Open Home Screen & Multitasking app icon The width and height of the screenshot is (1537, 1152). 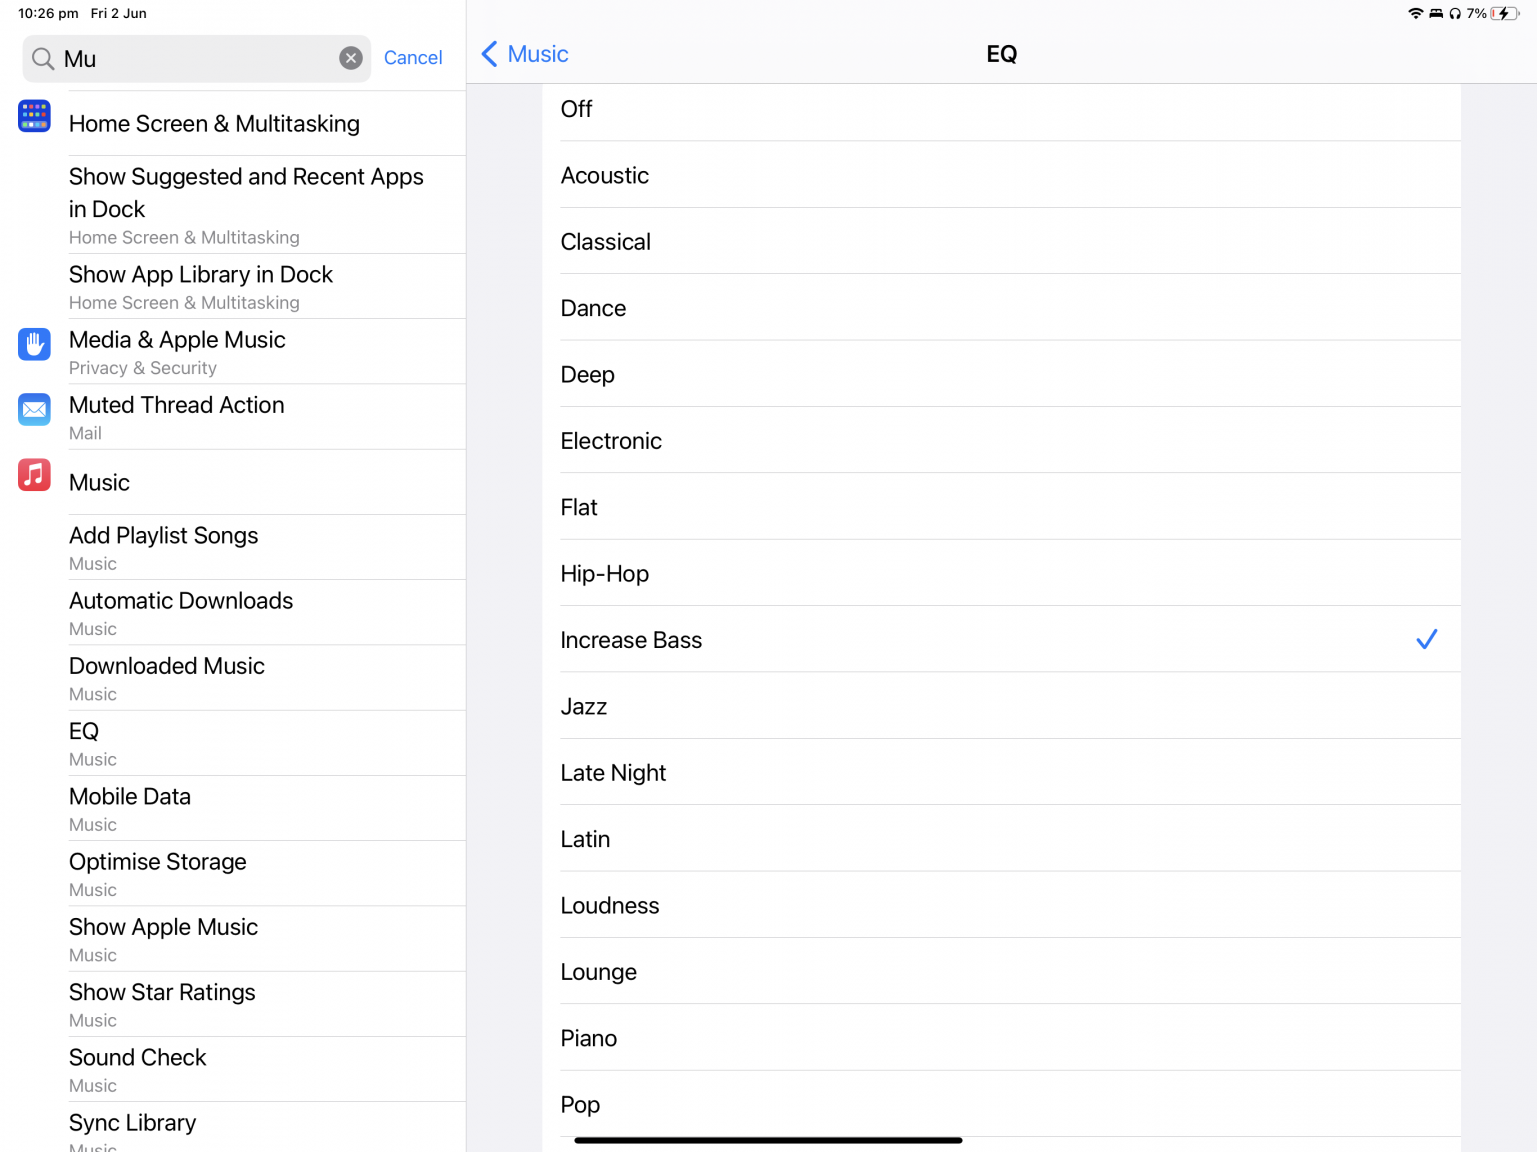point(34,116)
